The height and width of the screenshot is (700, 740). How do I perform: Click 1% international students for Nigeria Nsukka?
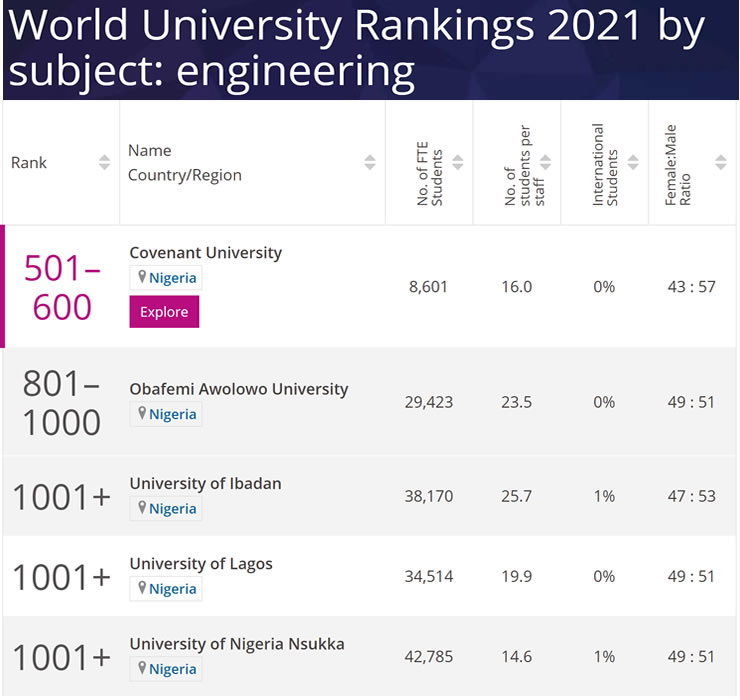pos(604,657)
